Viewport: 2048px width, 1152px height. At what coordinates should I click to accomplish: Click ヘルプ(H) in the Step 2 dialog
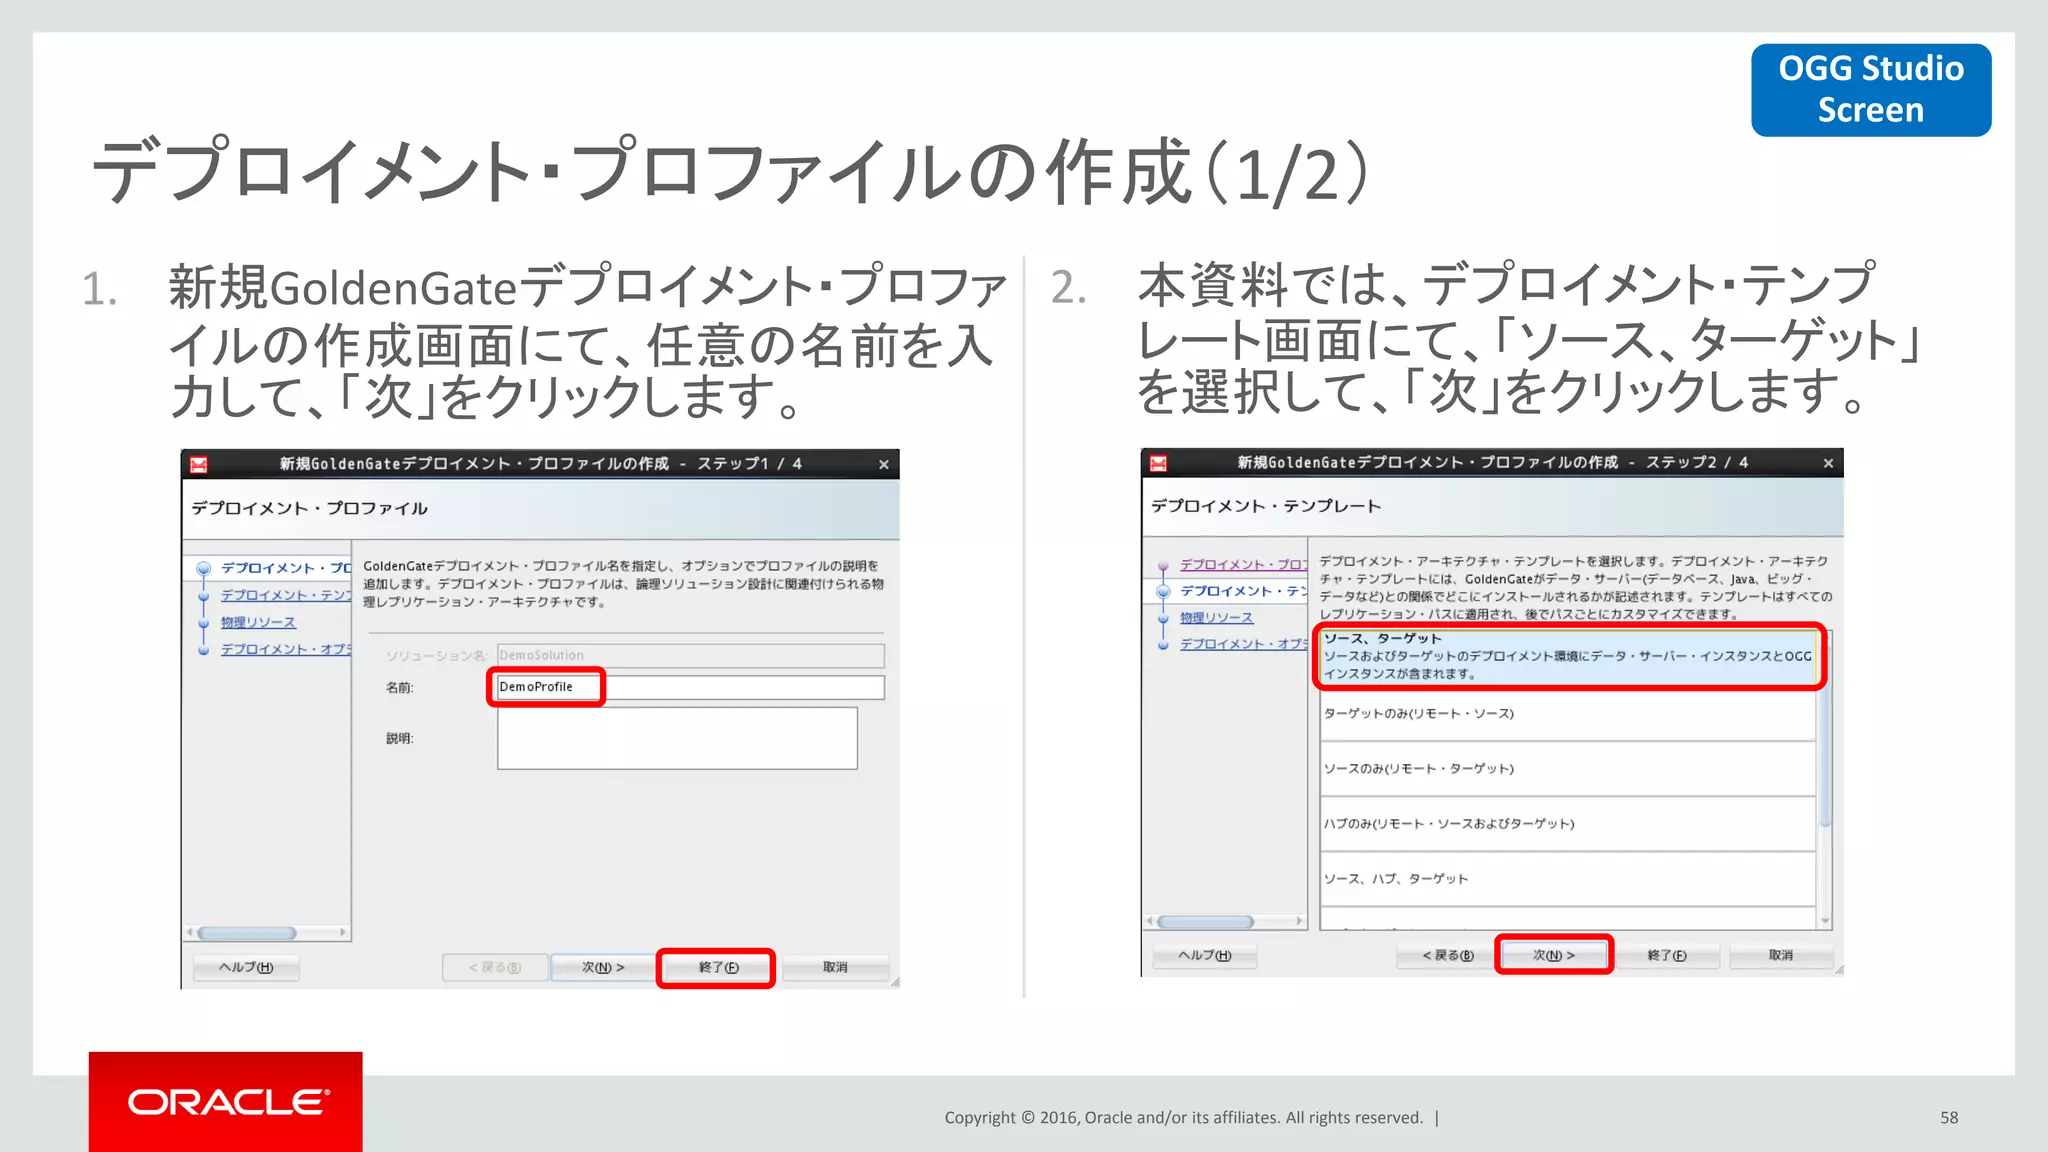(x=1205, y=955)
